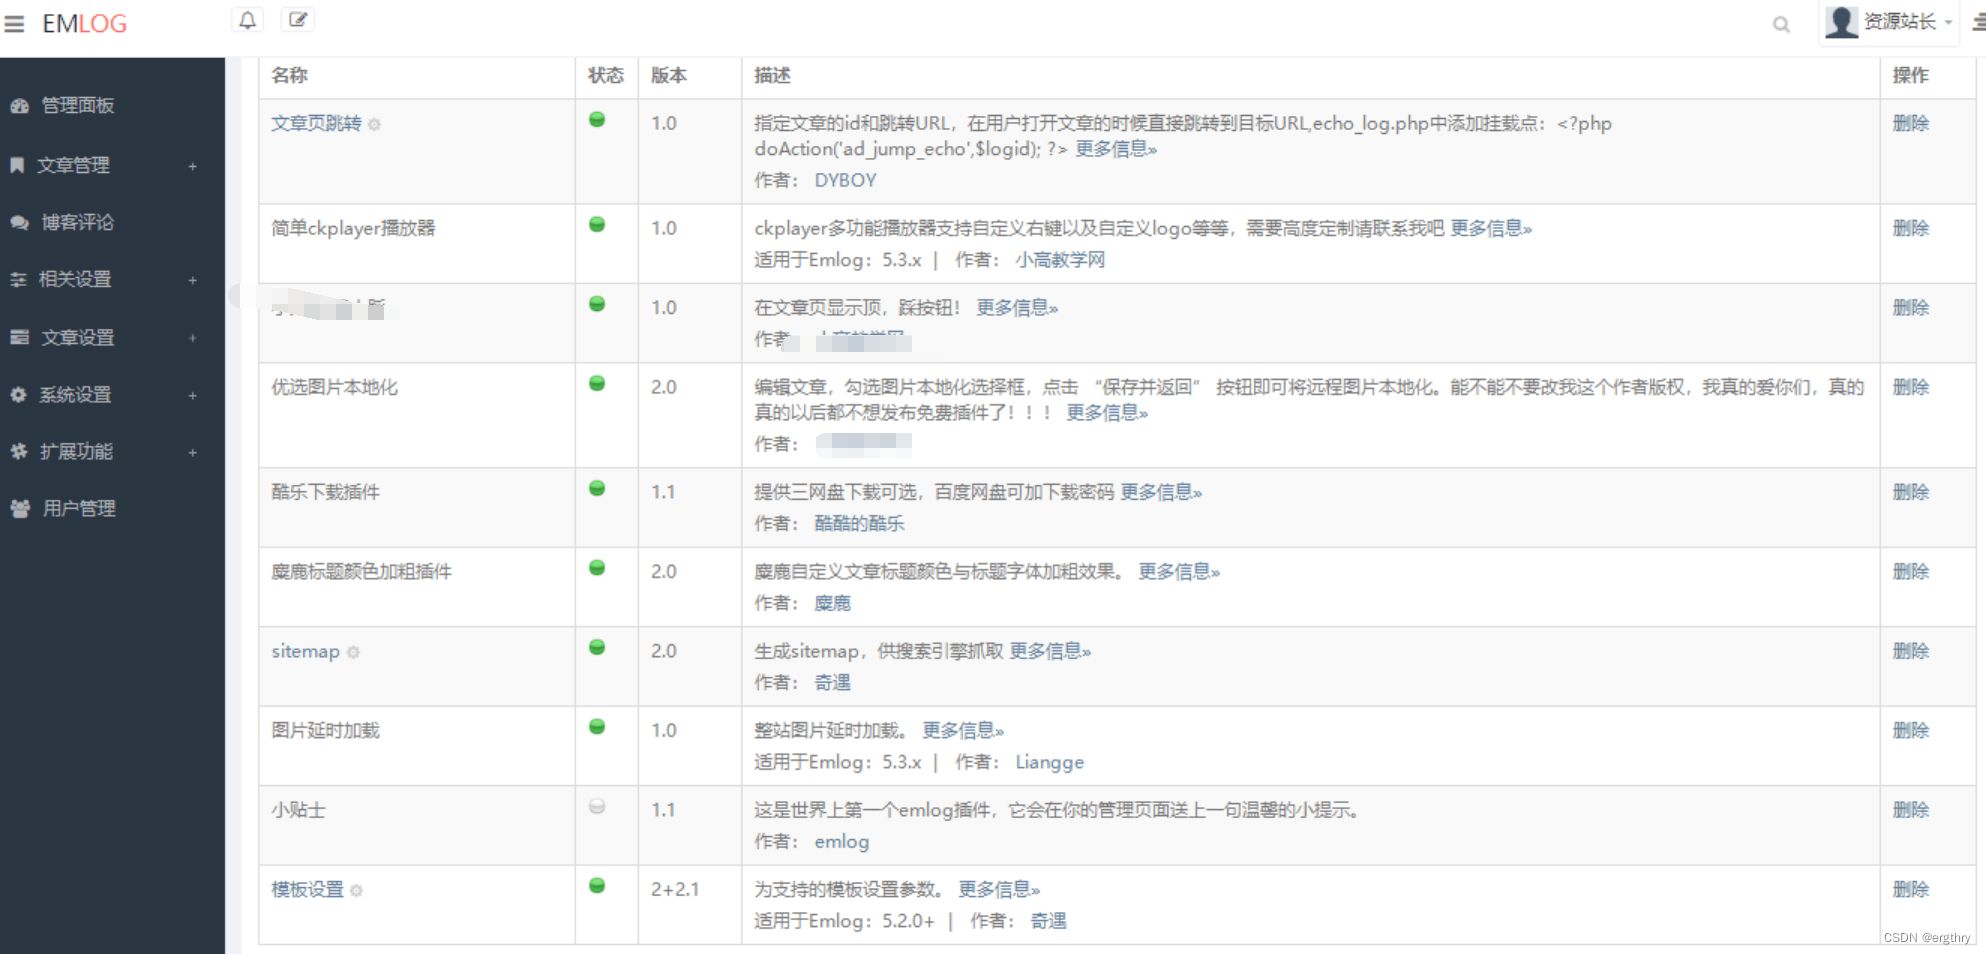The image size is (1986, 954).
Task: Enable the 小贴士 plugin status toggle
Action: pos(596,806)
